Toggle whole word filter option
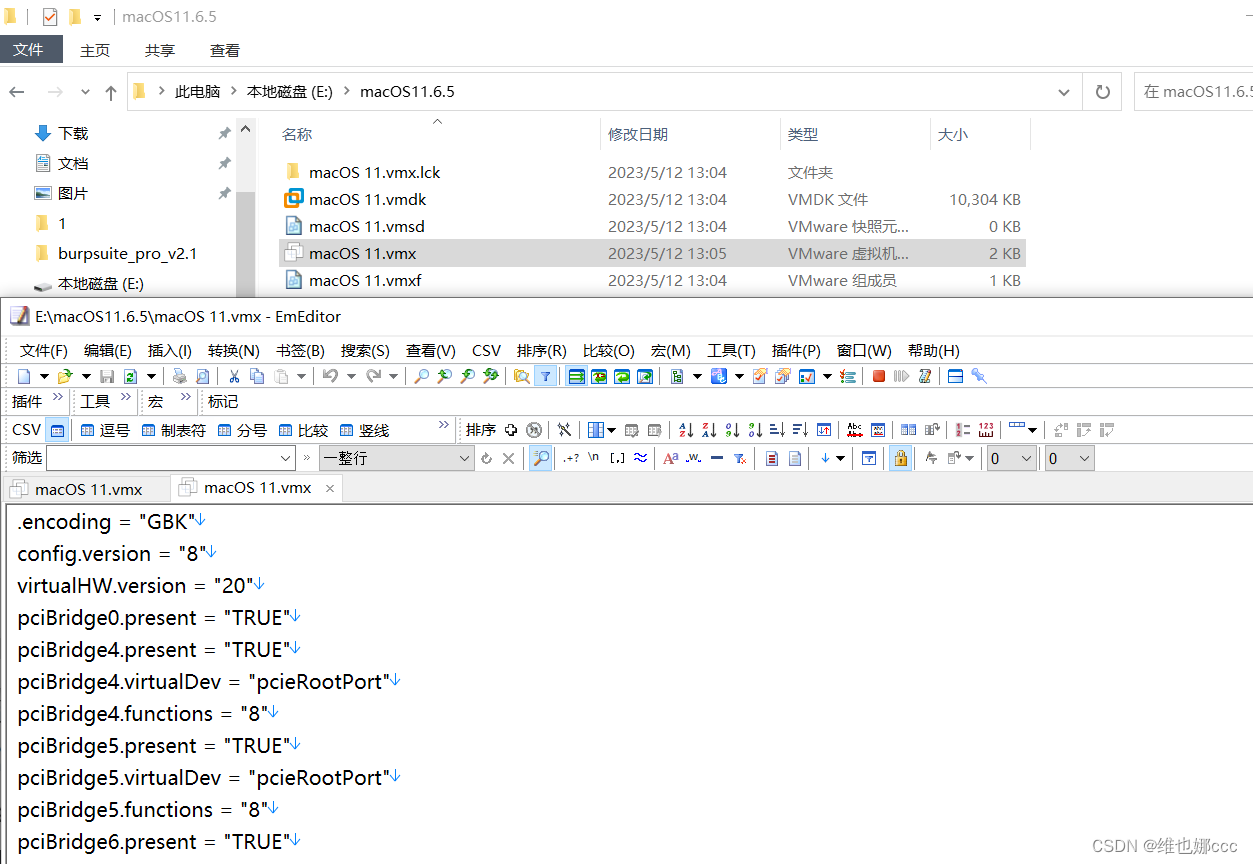This screenshot has width=1253, height=864. click(x=693, y=458)
